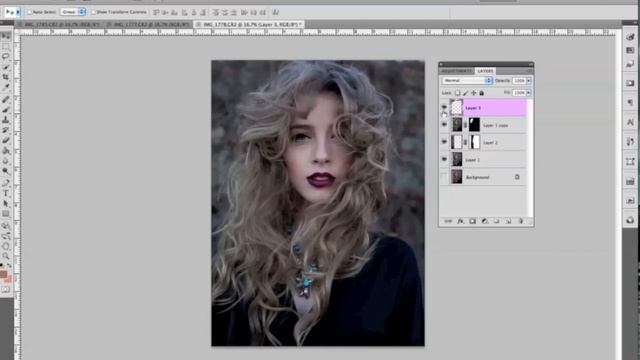Click the add layer style fx icon

(460, 221)
